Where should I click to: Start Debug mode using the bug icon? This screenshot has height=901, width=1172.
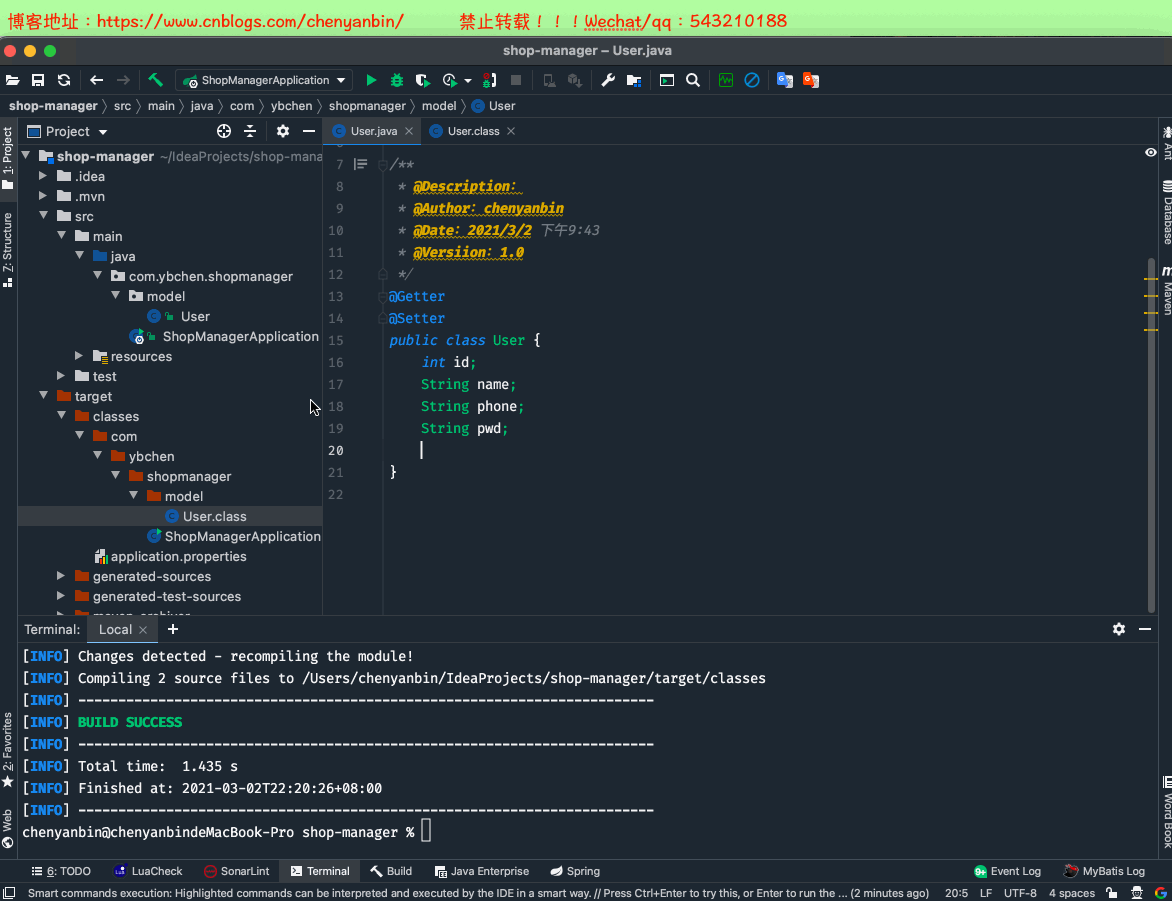pos(397,80)
